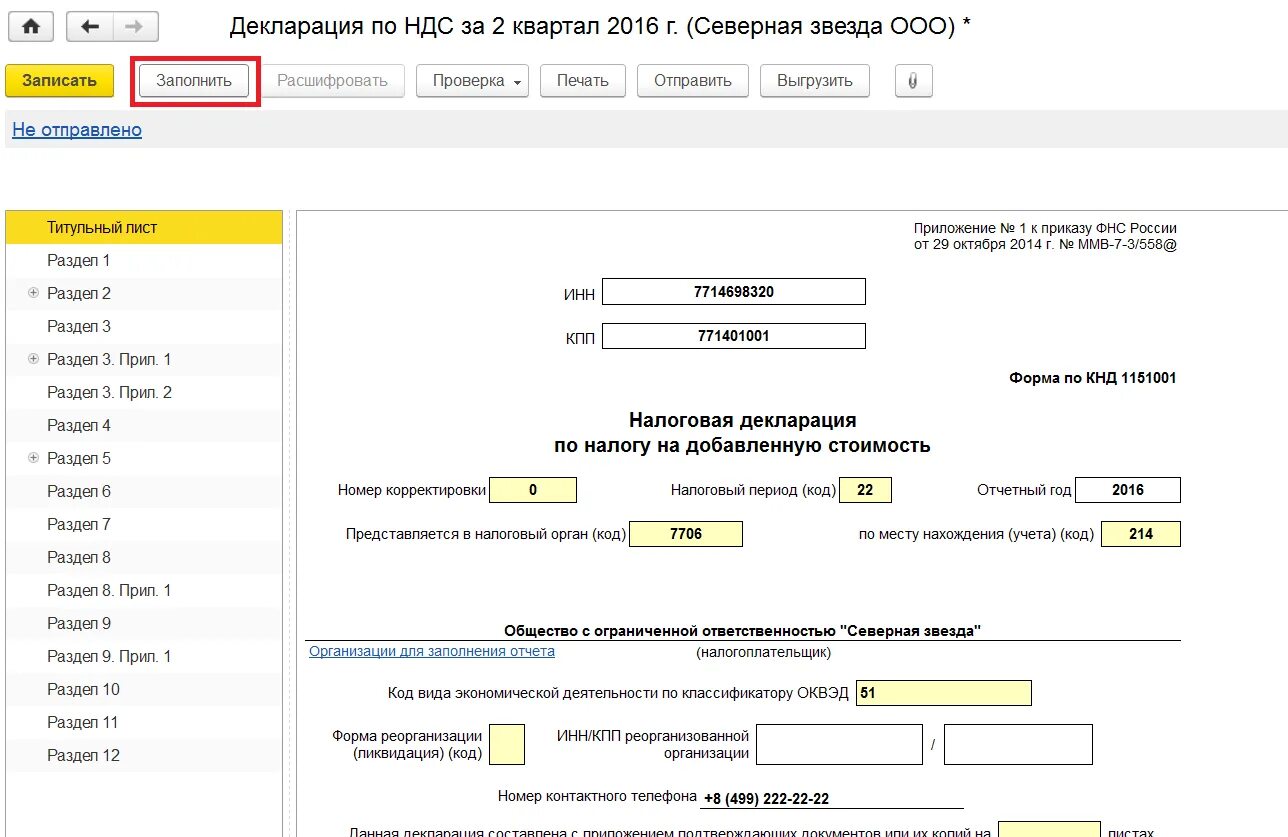Expand Раздел 5 tree node
Image resolution: width=1288 pixels, height=837 pixels.
point(33,458)
